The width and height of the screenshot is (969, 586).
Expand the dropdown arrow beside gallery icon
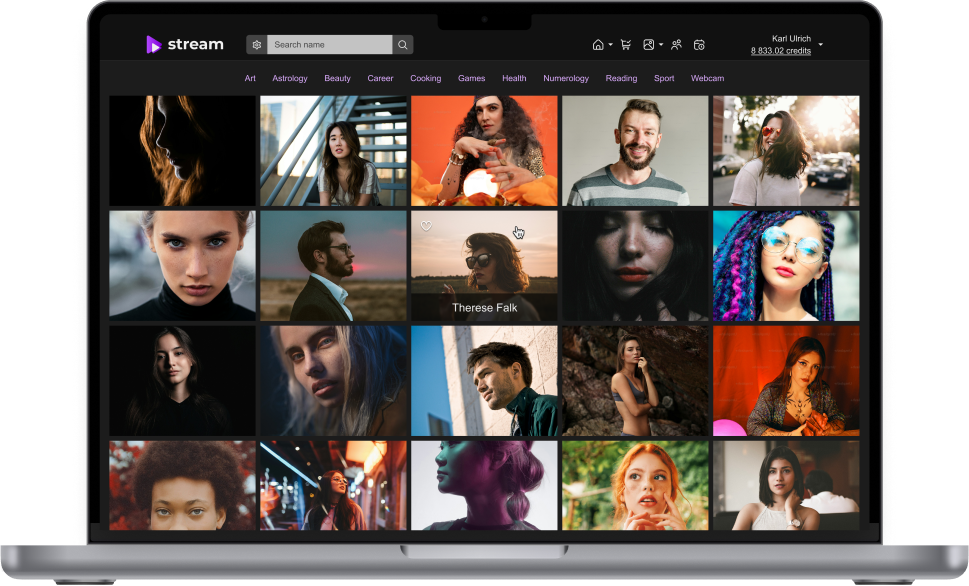661,45
